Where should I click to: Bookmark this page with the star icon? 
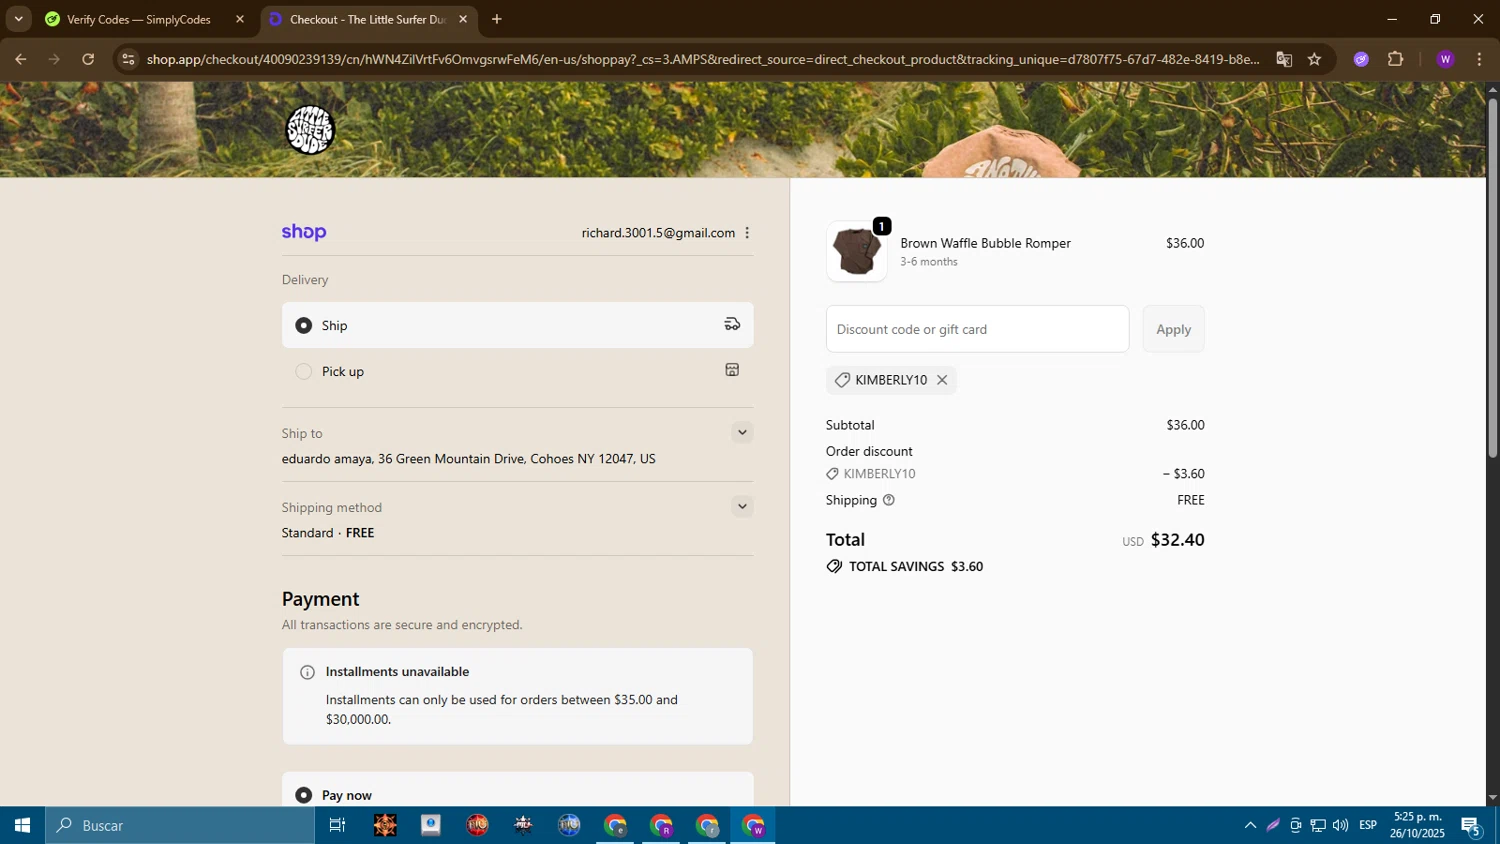tap(1314, 59)
